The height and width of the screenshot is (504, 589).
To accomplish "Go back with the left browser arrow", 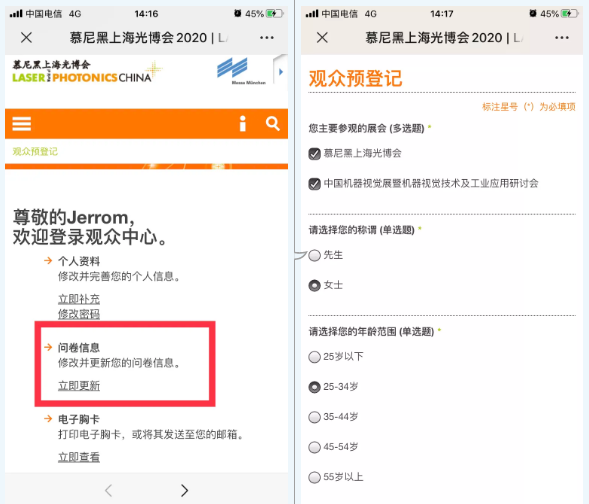I will (109, 490).
